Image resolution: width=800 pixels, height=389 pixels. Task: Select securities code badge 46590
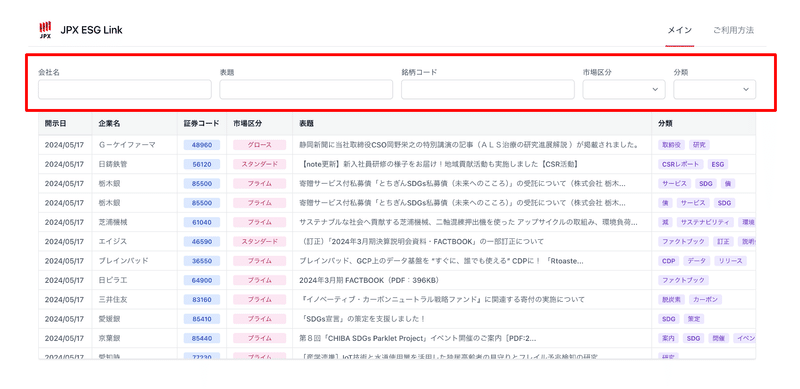coord(202,241)
